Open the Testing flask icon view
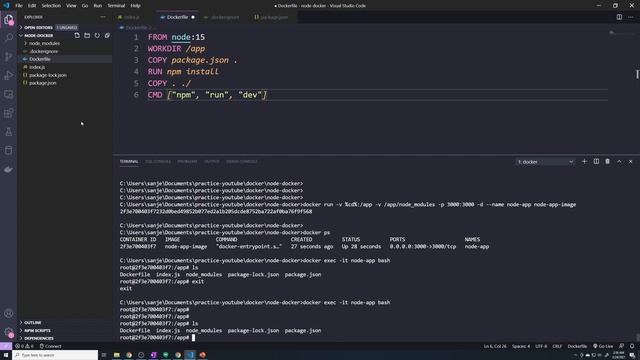The height and width of the screenshot is (360, 640). (x=9, y=132)
